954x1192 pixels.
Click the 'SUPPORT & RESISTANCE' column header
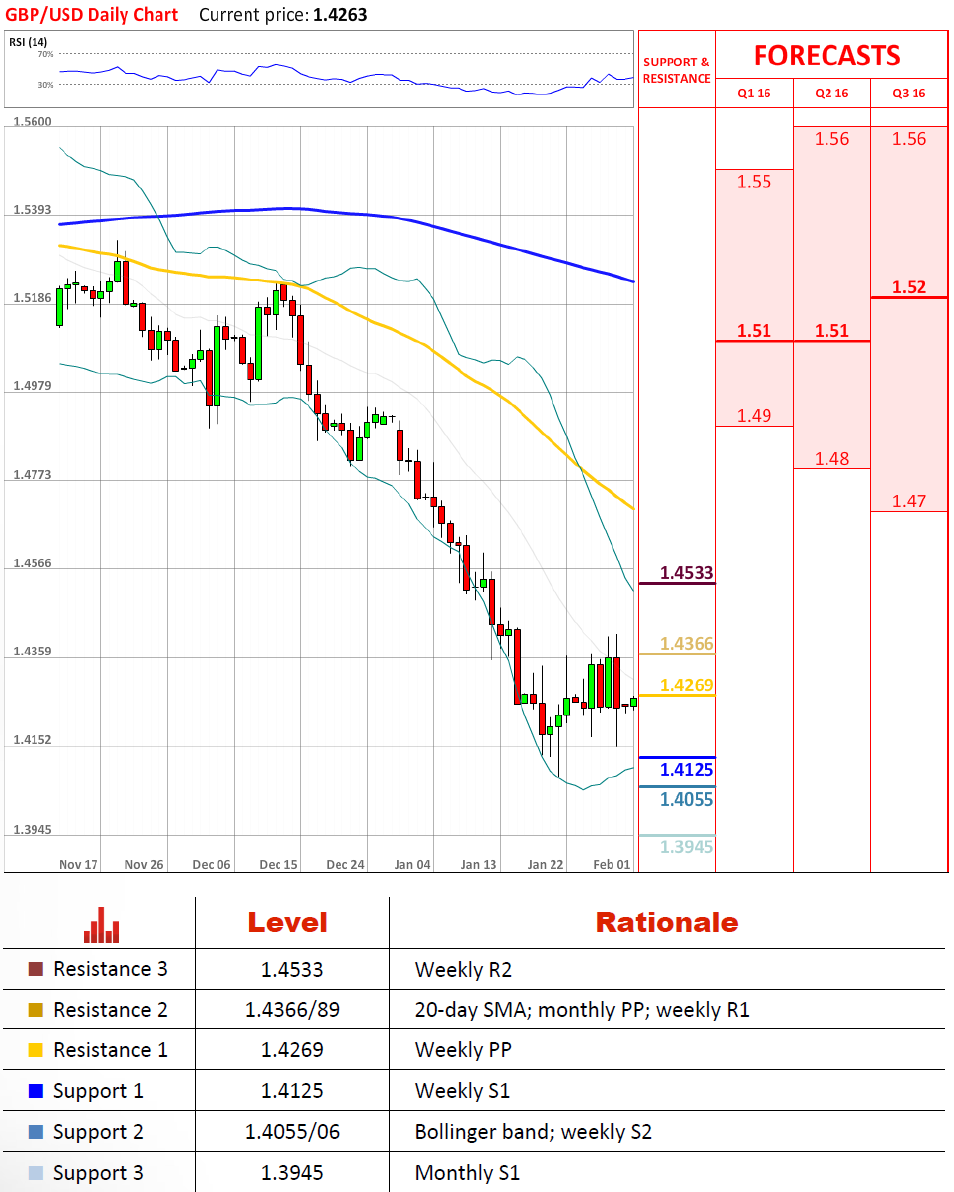pos(677,70)
